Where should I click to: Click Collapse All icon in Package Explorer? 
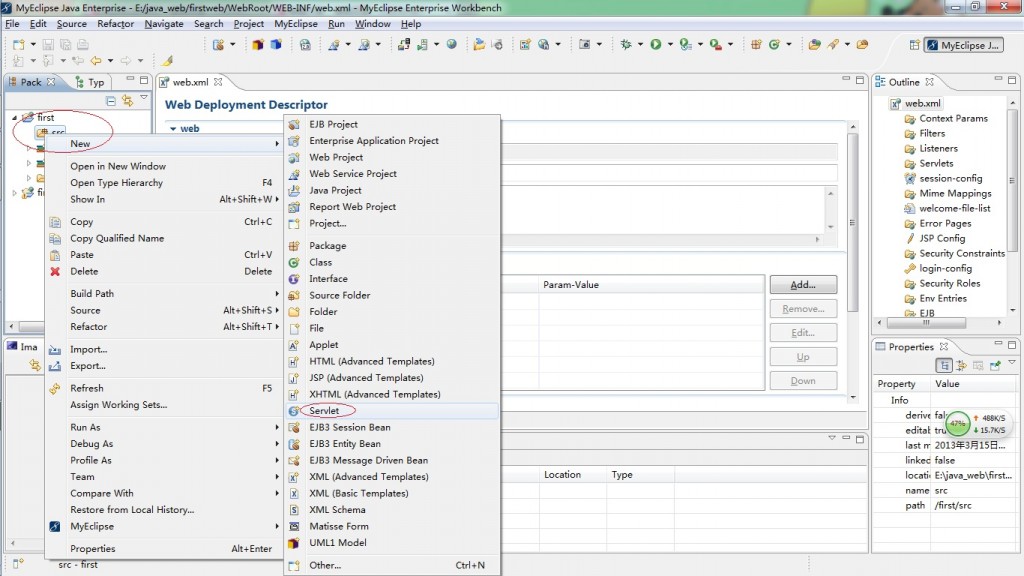pyautogui.click(x=111, y=101)
